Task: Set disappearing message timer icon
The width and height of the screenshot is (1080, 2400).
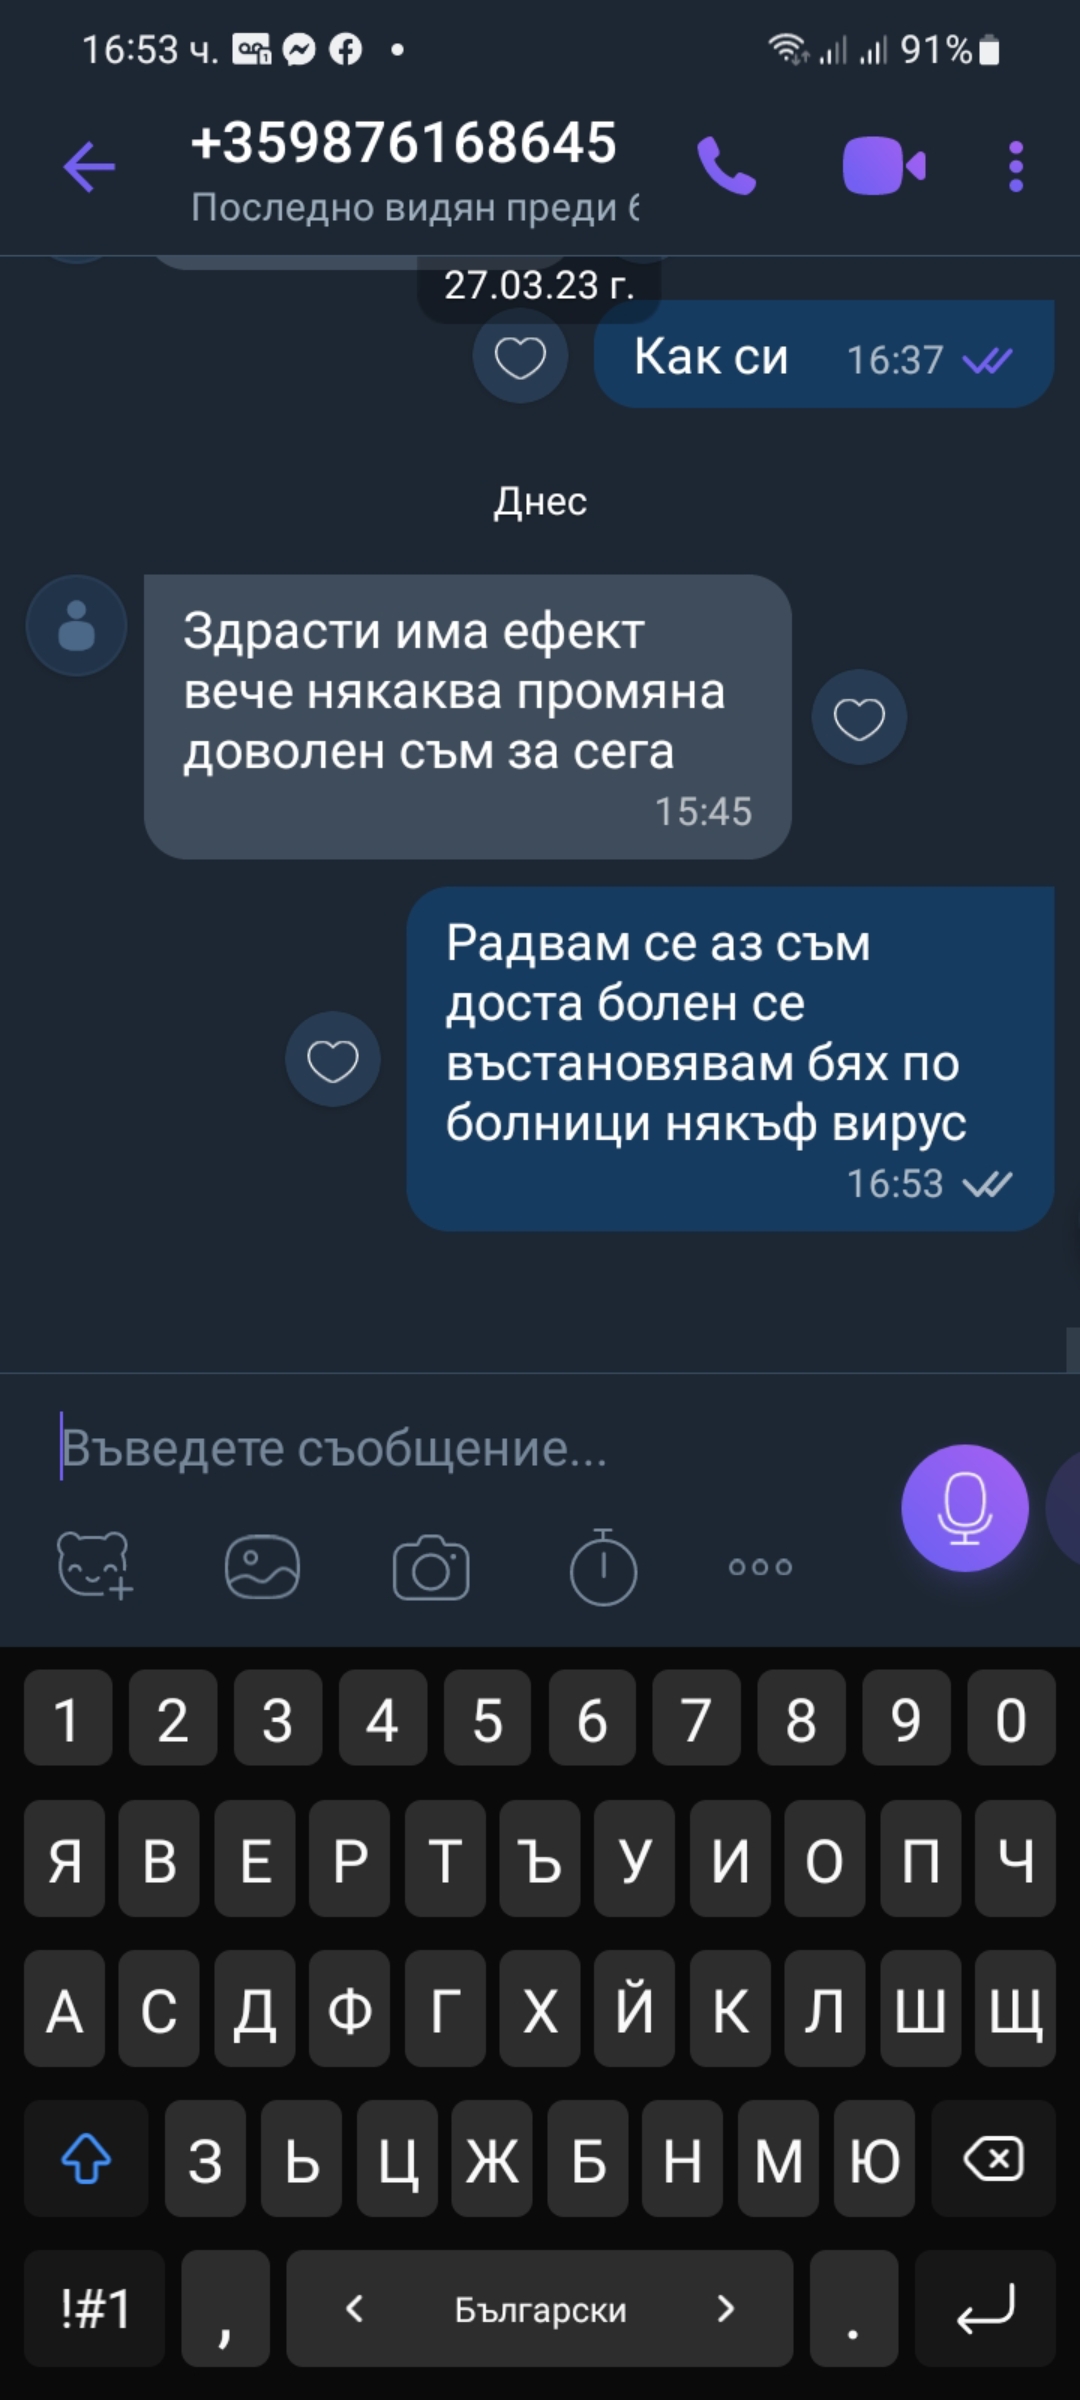Action: pos(603,1566)
